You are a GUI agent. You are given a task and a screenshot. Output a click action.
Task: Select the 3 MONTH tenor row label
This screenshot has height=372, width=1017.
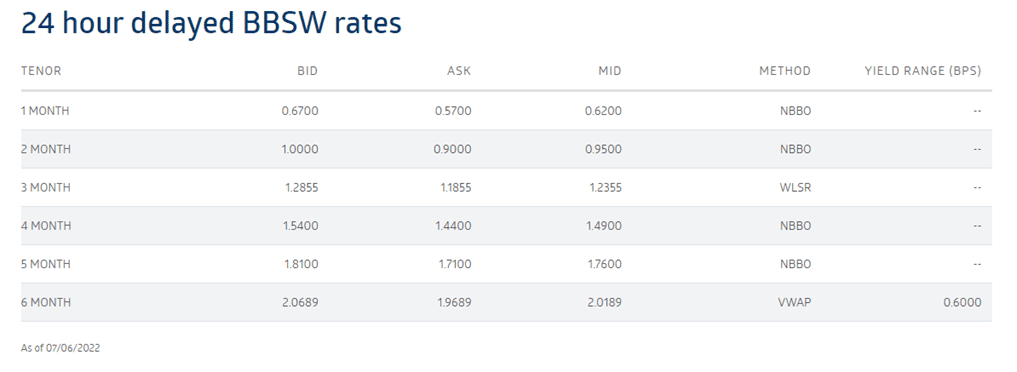pos(46,187)
